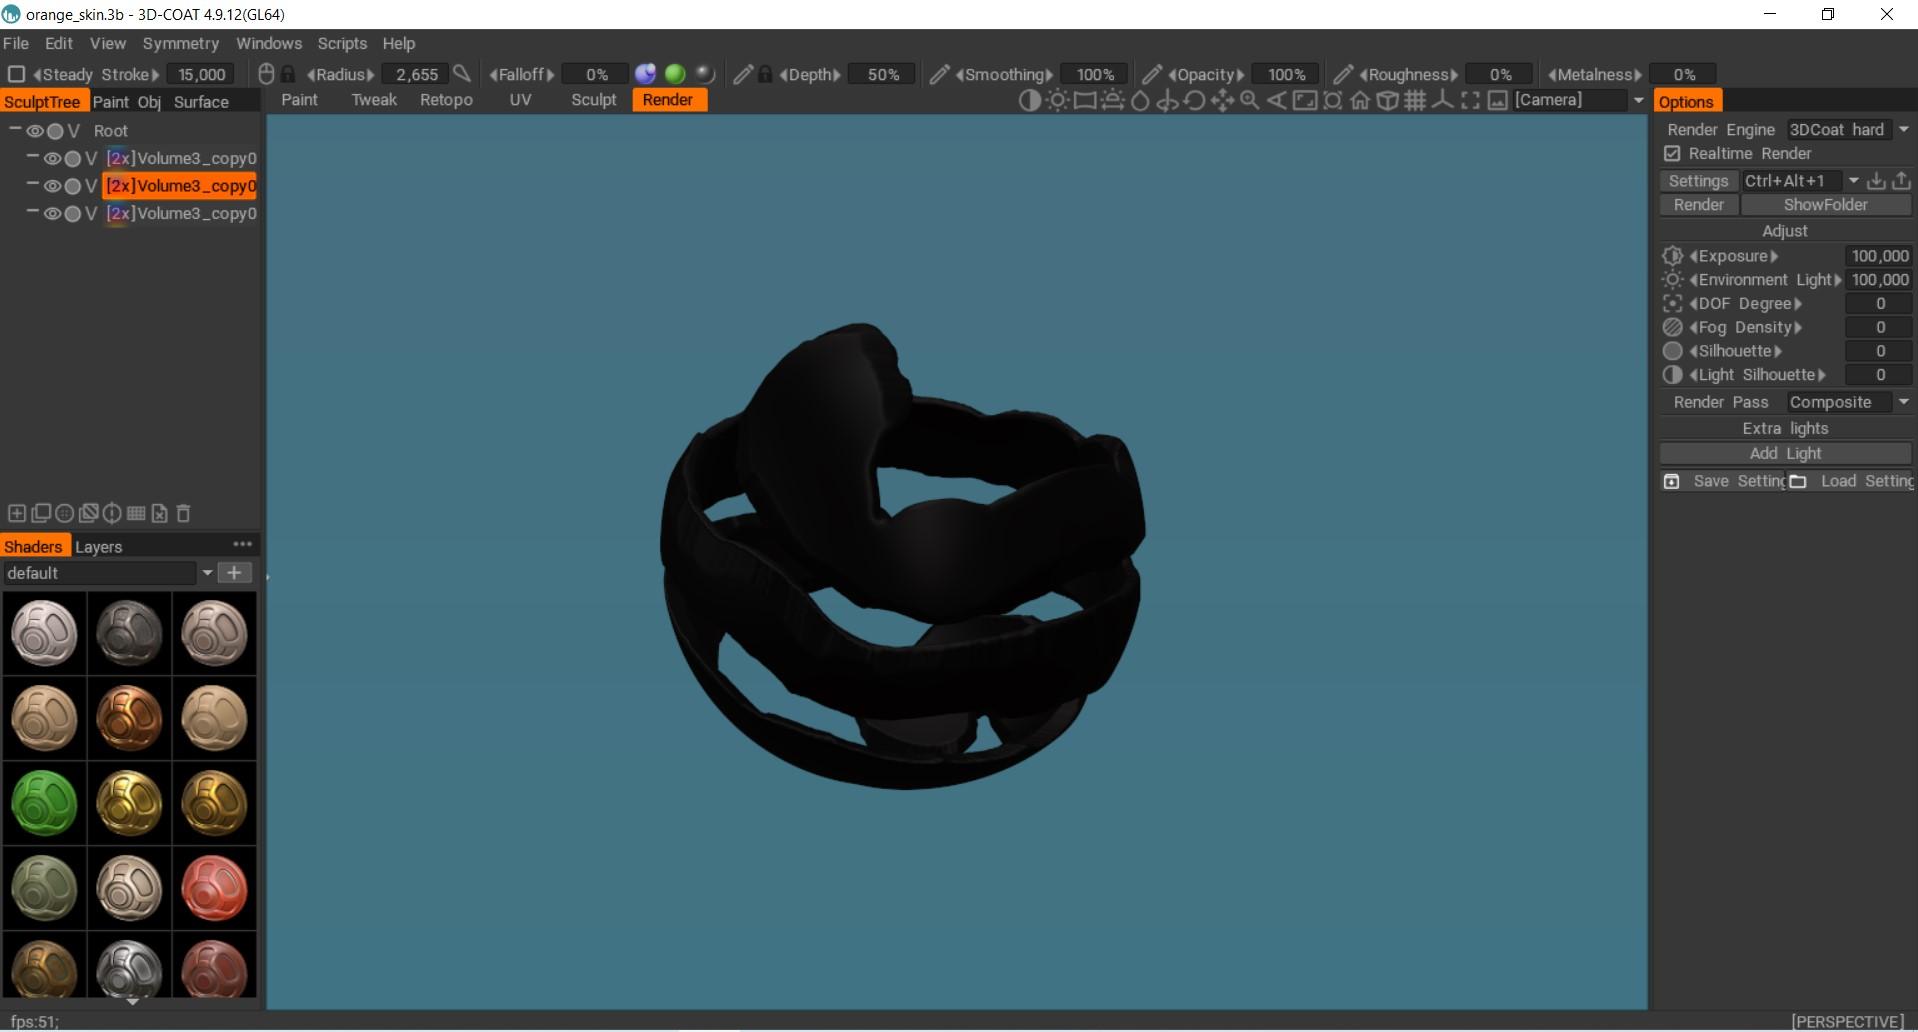Toggle the Realtime Render checkbox
1918x1032 pixels.
click(1673, 153)
